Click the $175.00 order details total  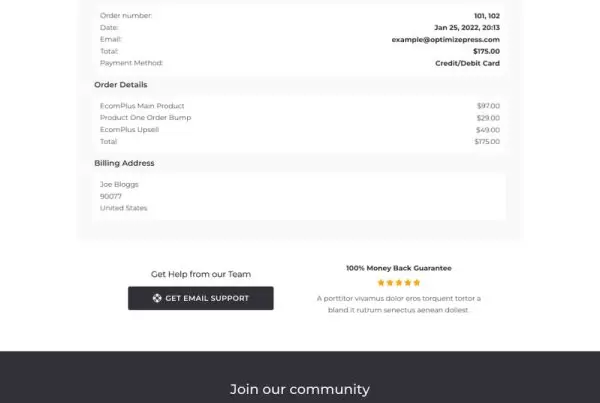click(487, 141)
